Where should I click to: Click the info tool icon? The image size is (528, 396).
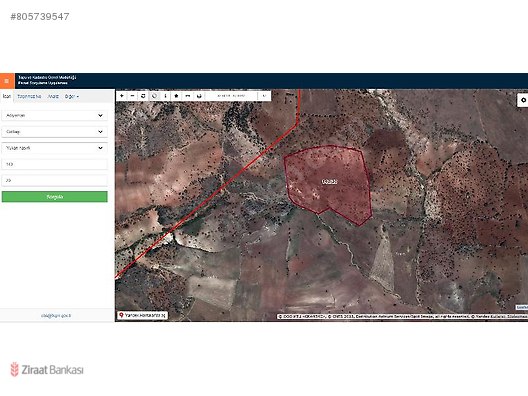(x=165, y=96)
